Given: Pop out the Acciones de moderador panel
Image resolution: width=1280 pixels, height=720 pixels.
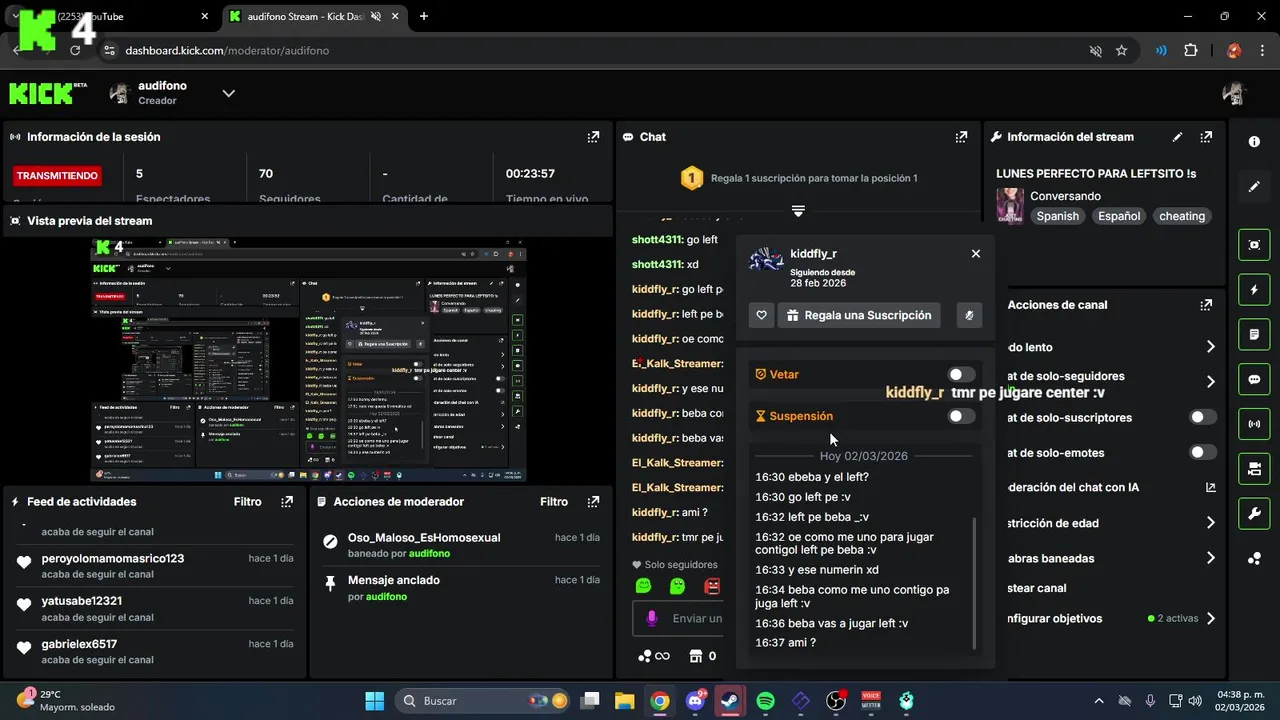Looking at the screenshot, I should [593, 502].
